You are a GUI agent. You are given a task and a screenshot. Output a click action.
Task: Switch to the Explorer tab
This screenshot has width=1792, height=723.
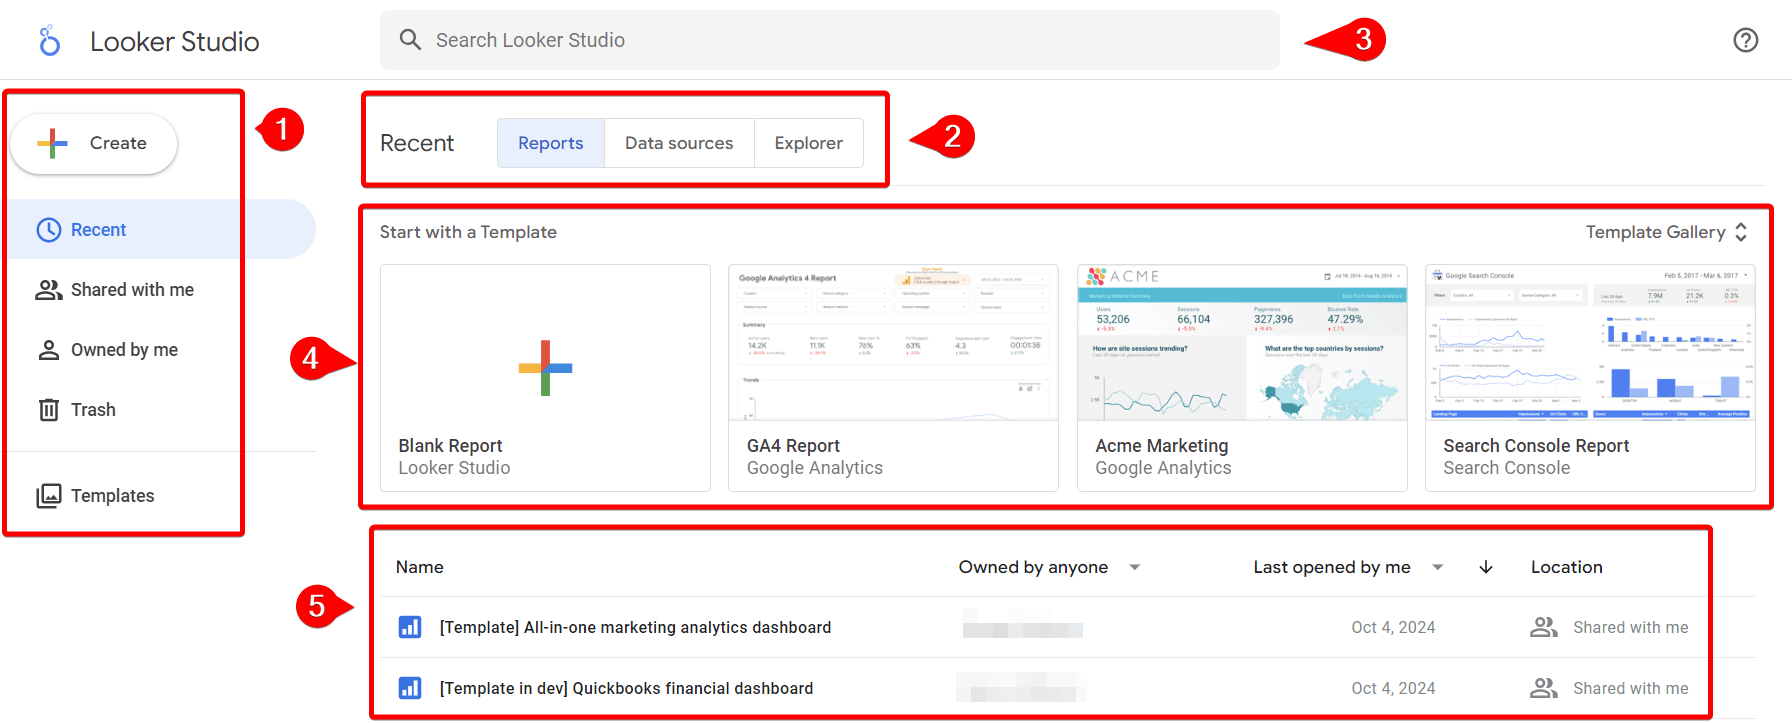click(809, 143)
